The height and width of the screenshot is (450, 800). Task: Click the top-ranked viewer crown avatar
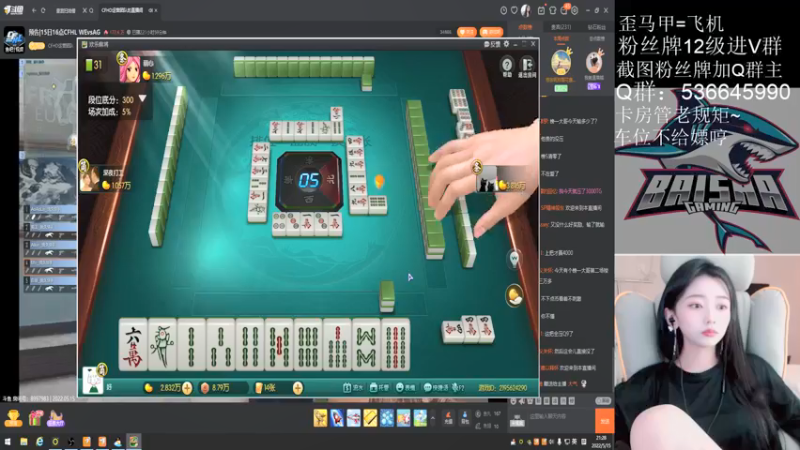point(561,63)
